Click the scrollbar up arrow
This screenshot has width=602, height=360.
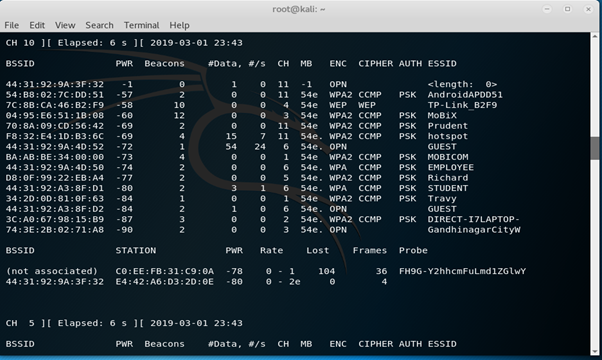[x=595, y=36]
